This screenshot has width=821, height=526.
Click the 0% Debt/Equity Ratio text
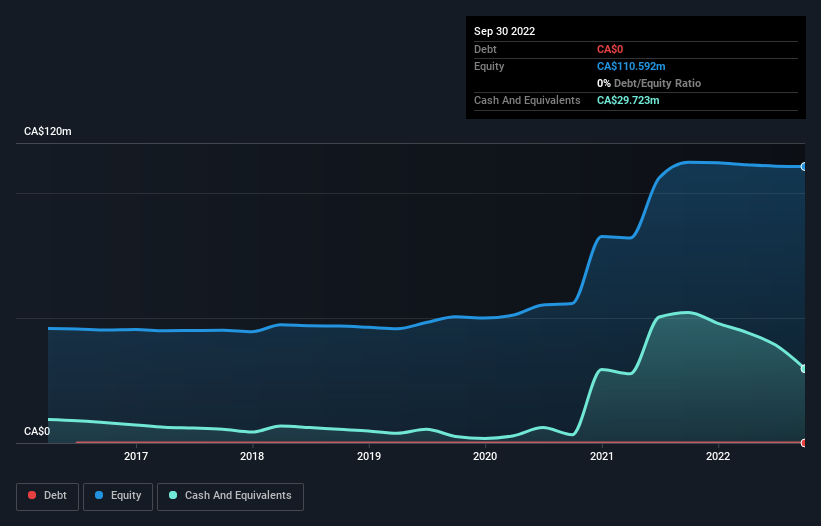(649, 83)
